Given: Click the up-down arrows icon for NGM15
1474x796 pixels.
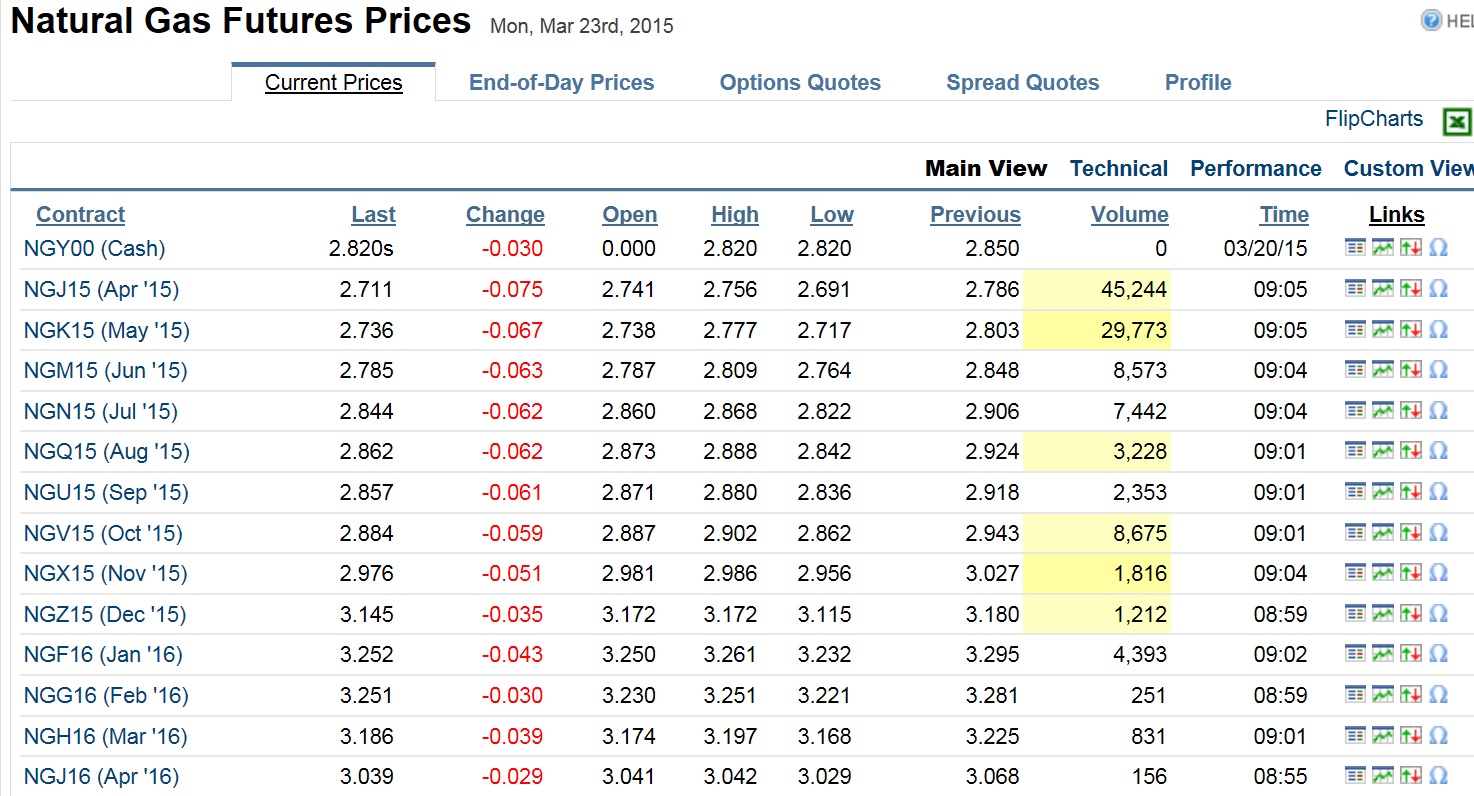Looking at the screenshot, I should (1411, 370).
